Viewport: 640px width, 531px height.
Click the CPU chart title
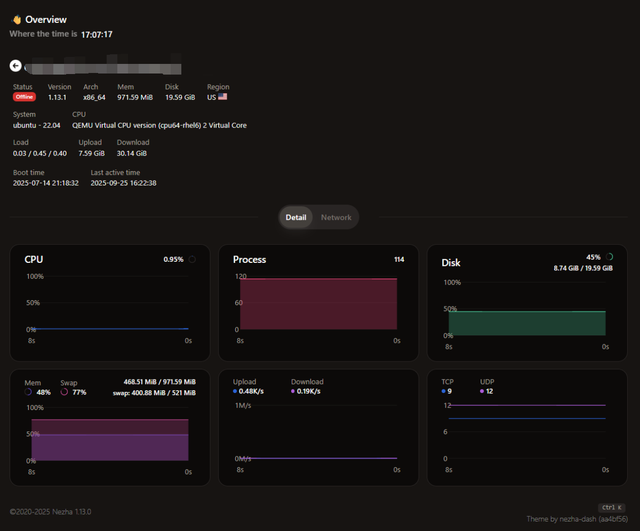point(33,259)
